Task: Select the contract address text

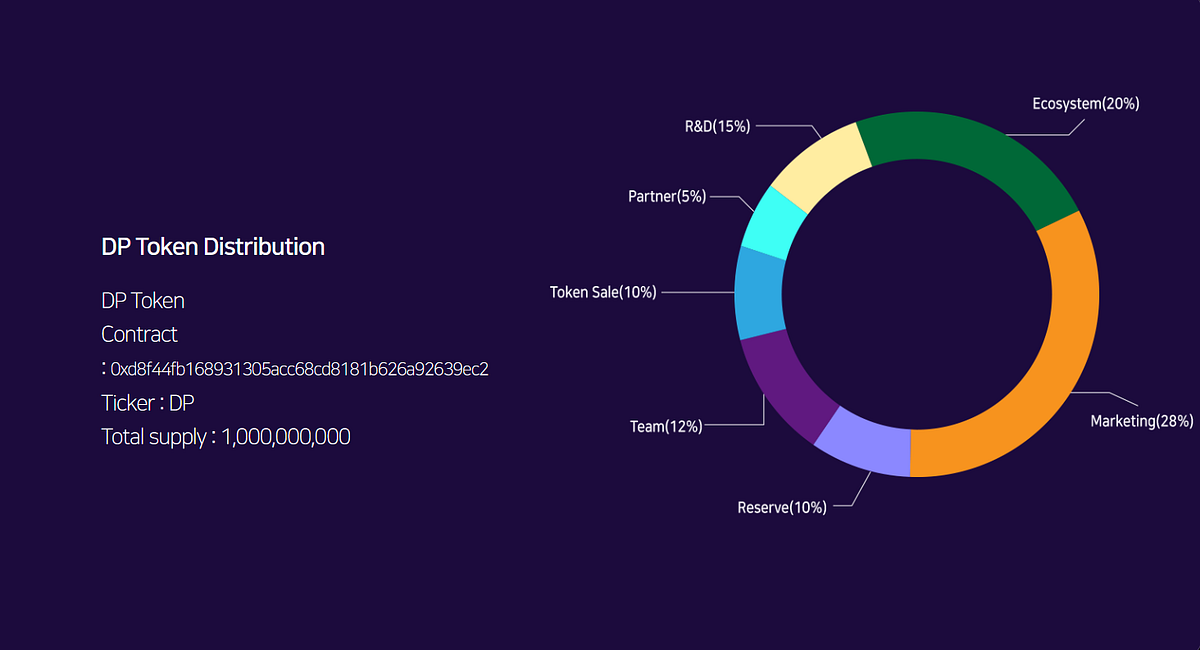Action: 296,368
